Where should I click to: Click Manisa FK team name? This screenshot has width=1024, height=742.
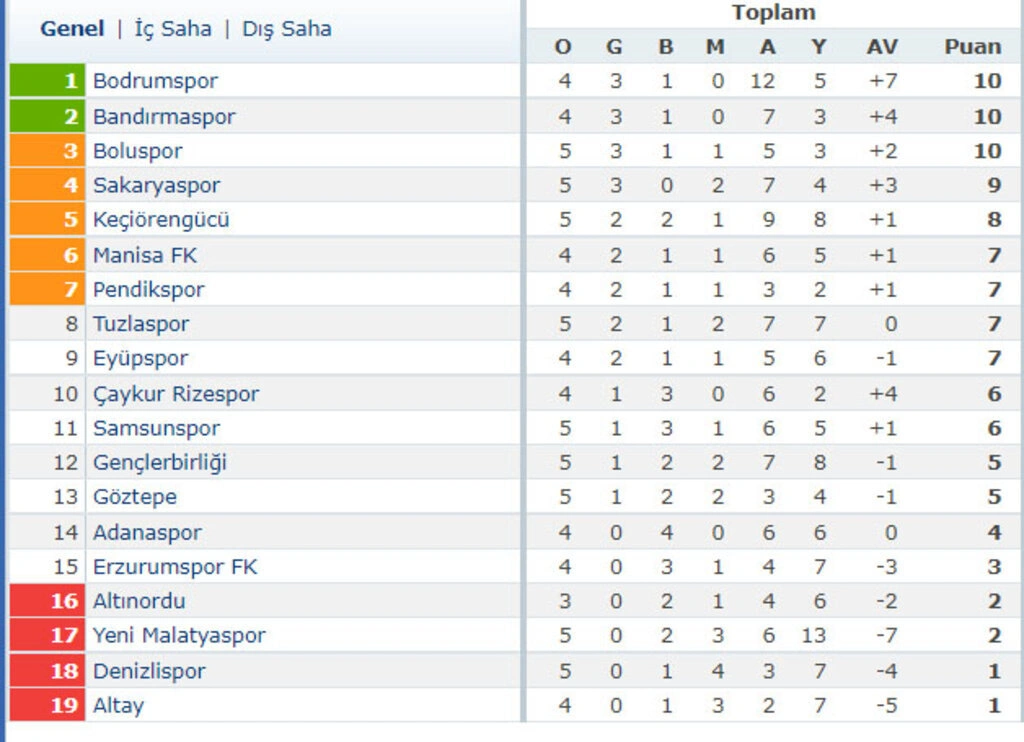(145, 255)
